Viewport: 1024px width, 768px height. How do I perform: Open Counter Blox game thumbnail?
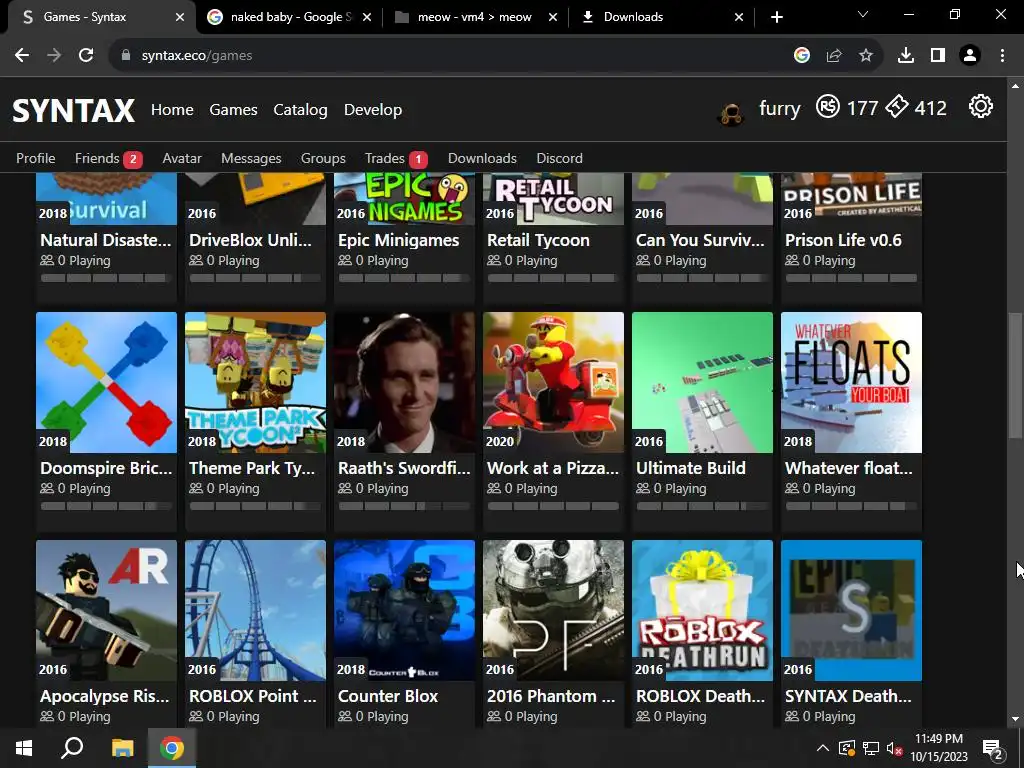[x=404, y=610]
